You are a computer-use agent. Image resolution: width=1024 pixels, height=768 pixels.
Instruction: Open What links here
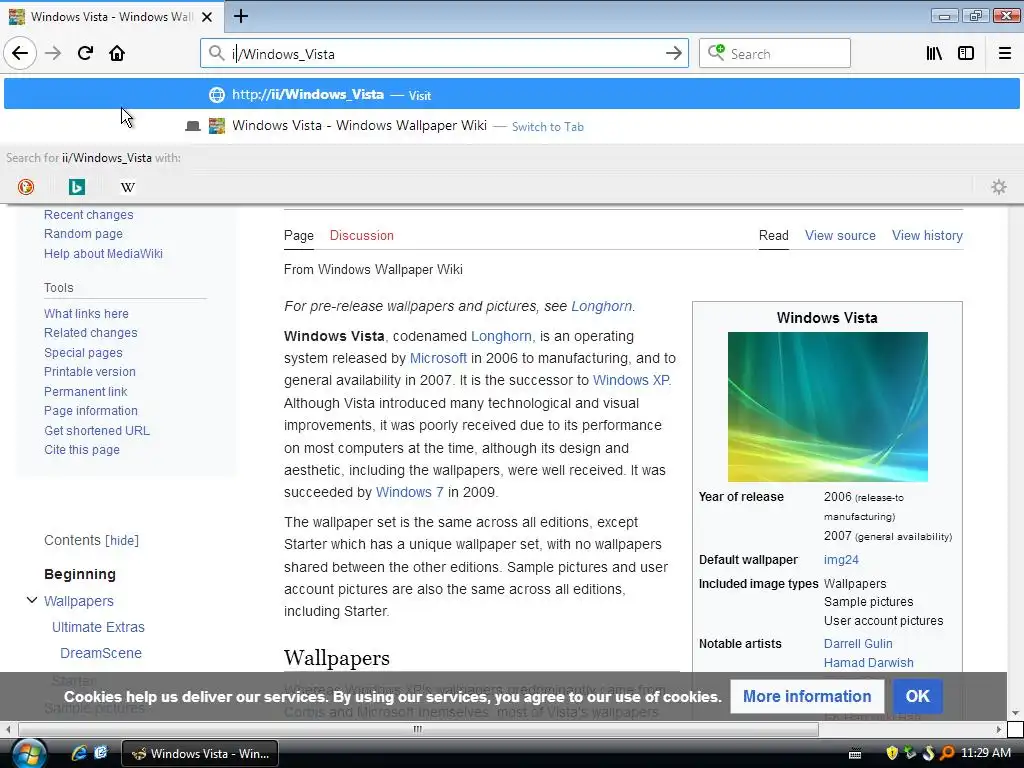click(x=86, y=314)
